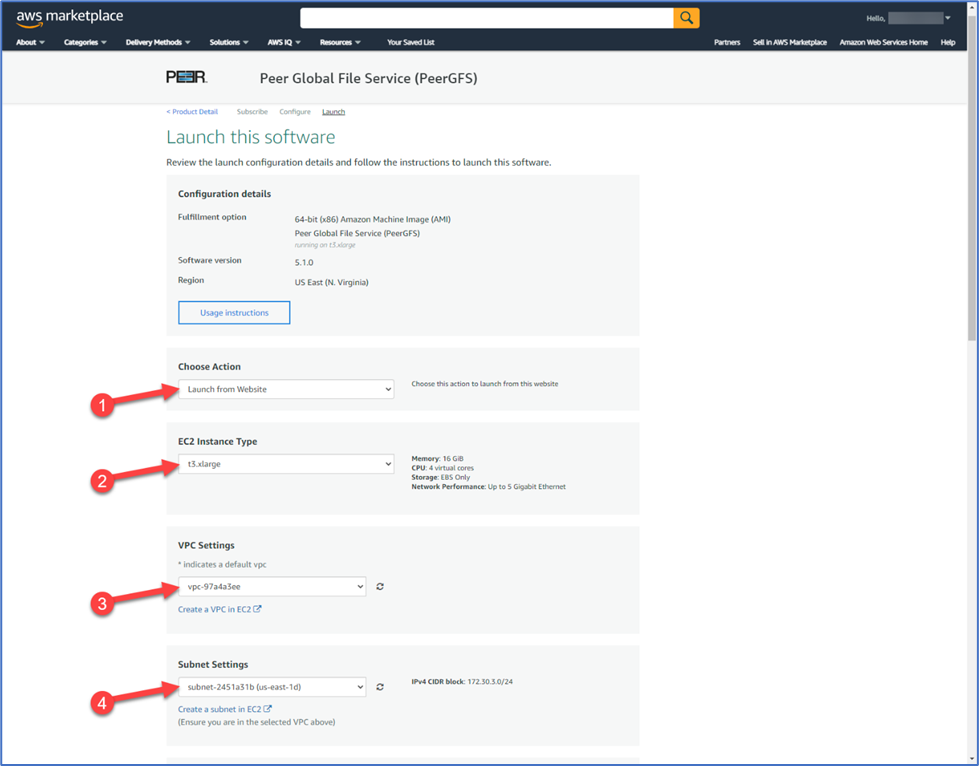Open the Choose Action dropdown
This screenshot has height=766, width=979.
pyautogui.click(x=287, y=389)
